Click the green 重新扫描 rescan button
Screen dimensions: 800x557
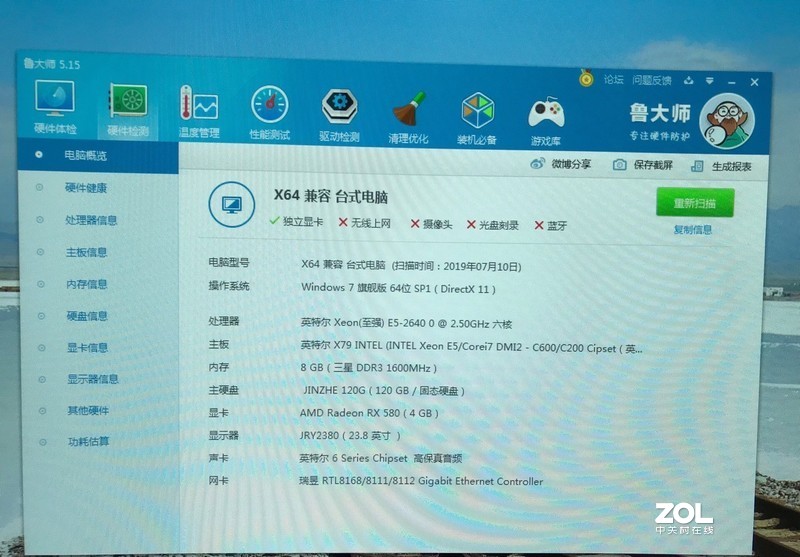695,203
